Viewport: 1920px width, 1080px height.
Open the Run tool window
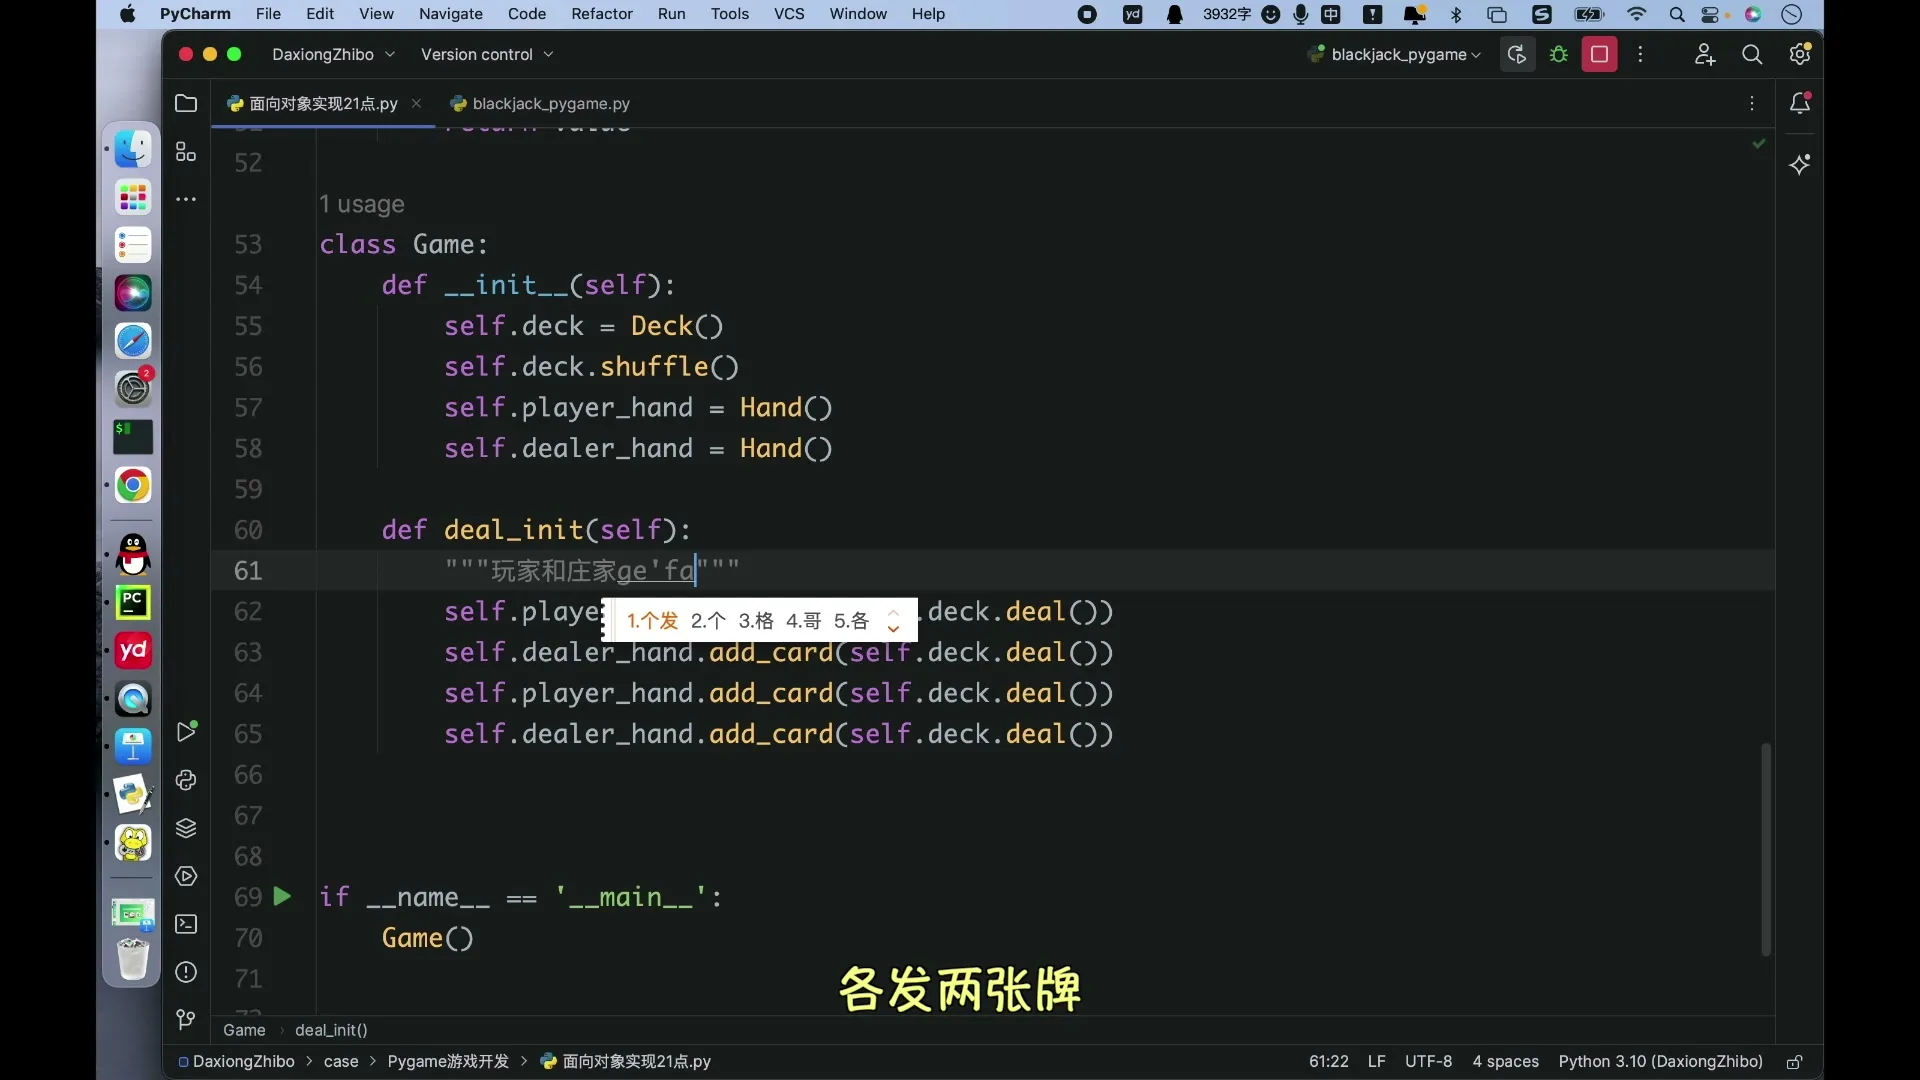(x=186, y=732)
